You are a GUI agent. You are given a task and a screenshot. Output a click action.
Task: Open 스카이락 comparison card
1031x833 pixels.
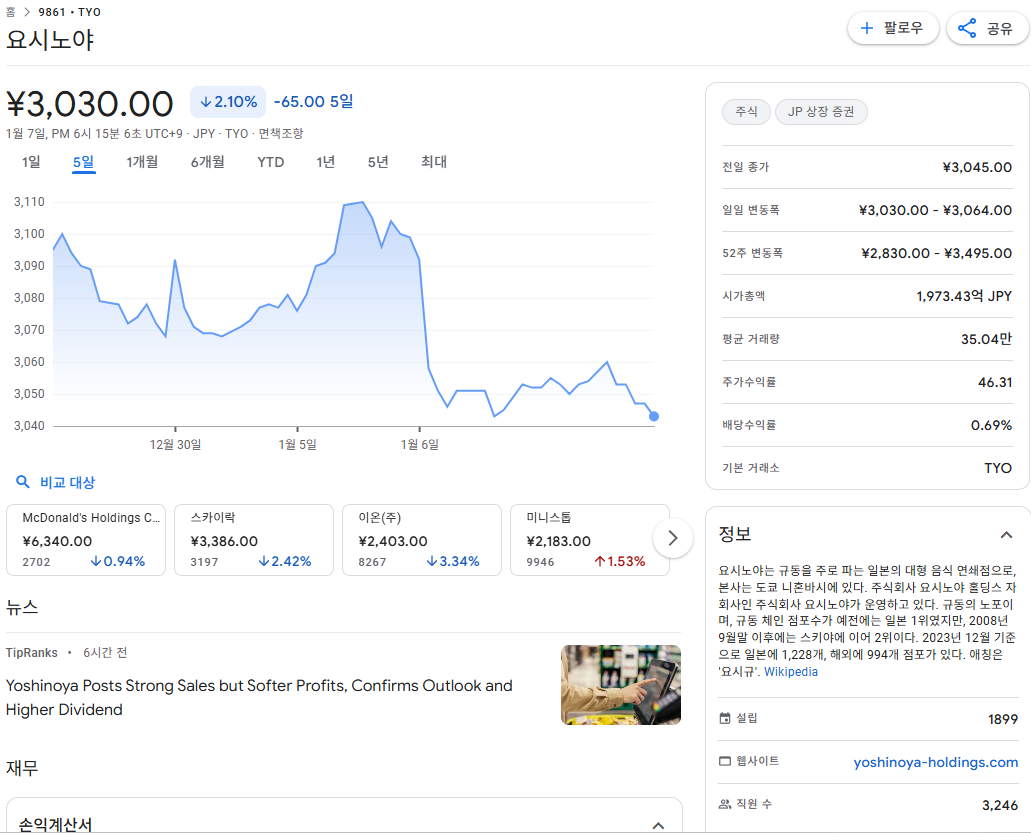254,540
